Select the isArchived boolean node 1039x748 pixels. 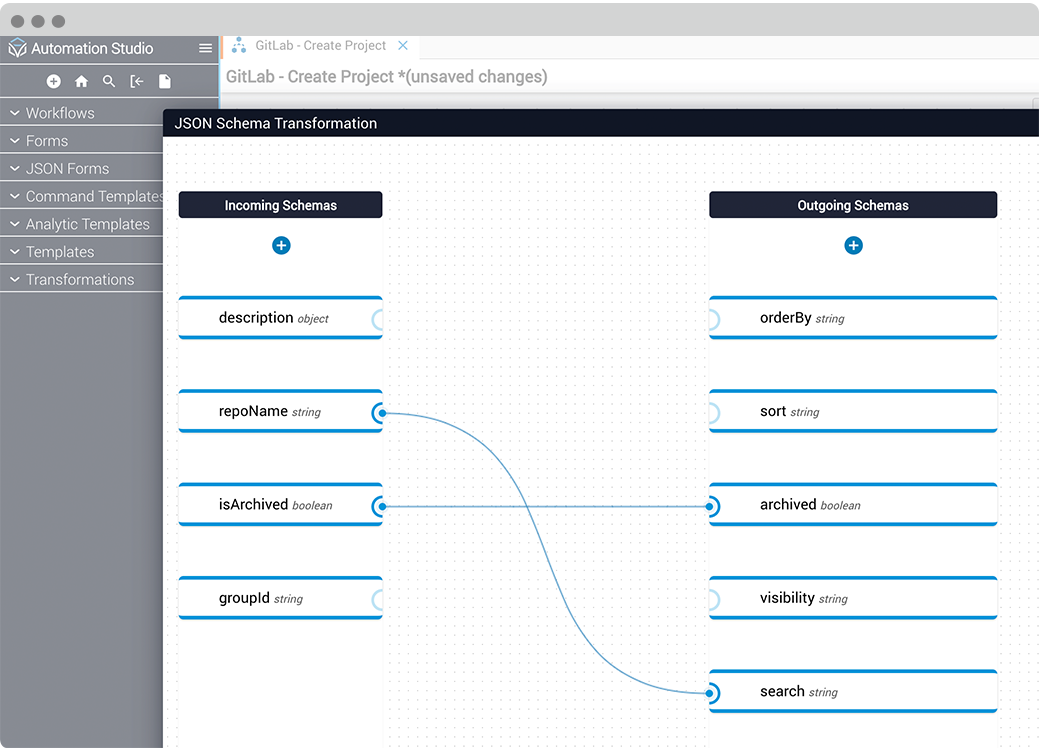[x=280, y=505]
